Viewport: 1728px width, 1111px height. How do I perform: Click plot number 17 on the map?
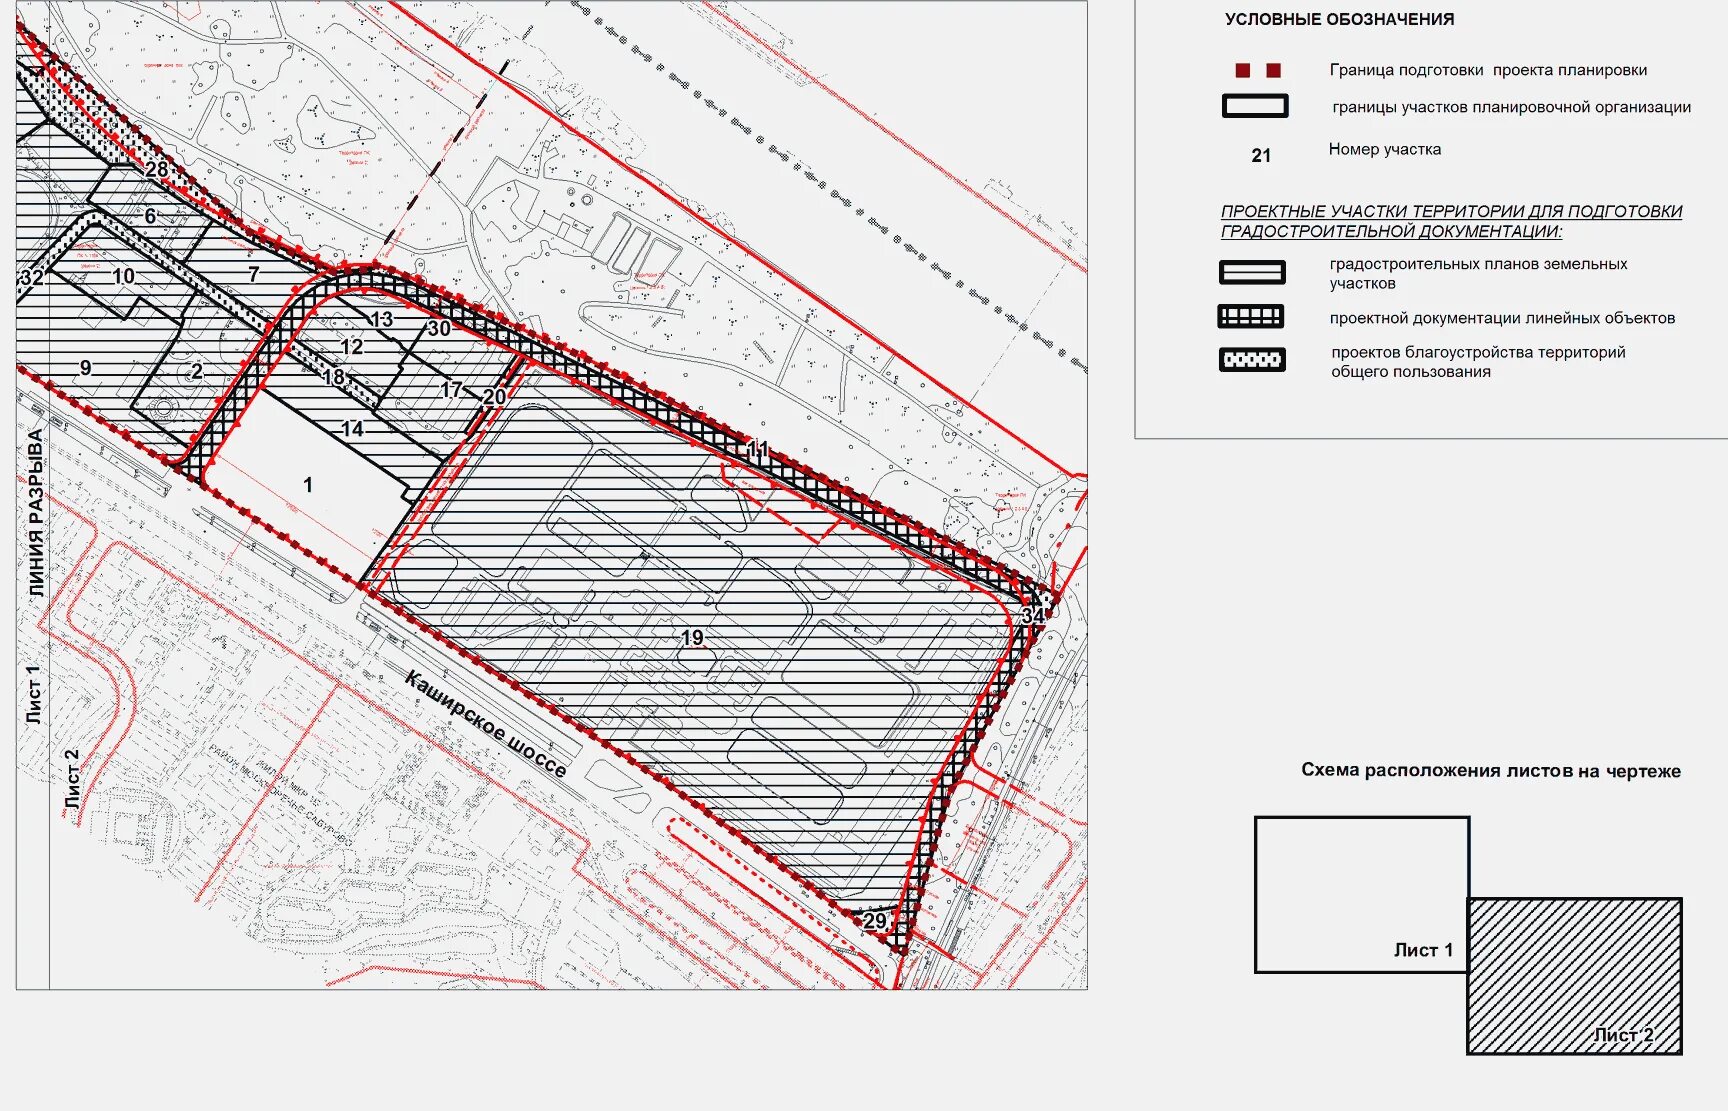point(451,389)
